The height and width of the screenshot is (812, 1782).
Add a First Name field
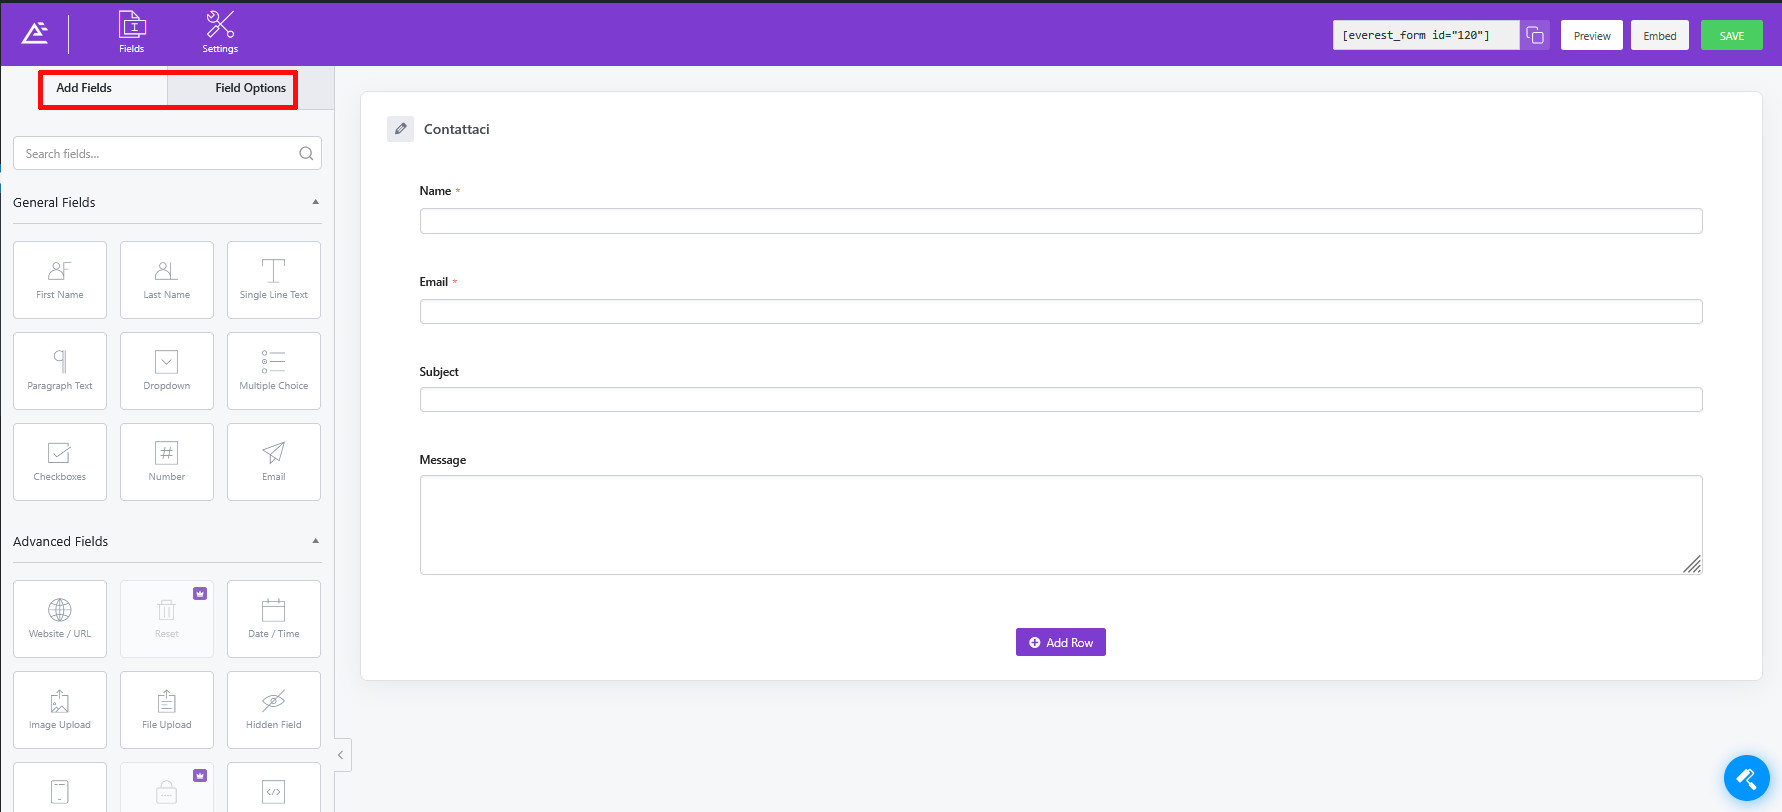pos(60,280)
